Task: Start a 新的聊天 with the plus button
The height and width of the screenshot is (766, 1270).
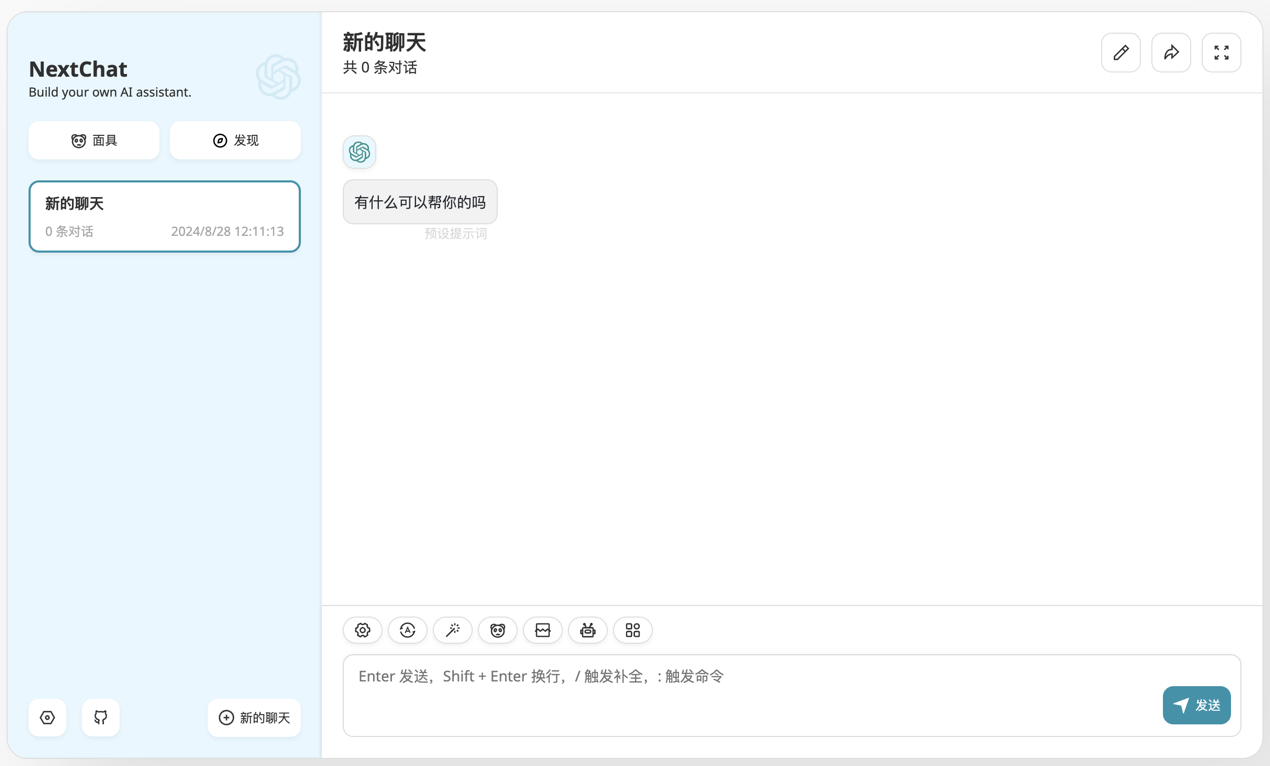Action: [254, 717]
